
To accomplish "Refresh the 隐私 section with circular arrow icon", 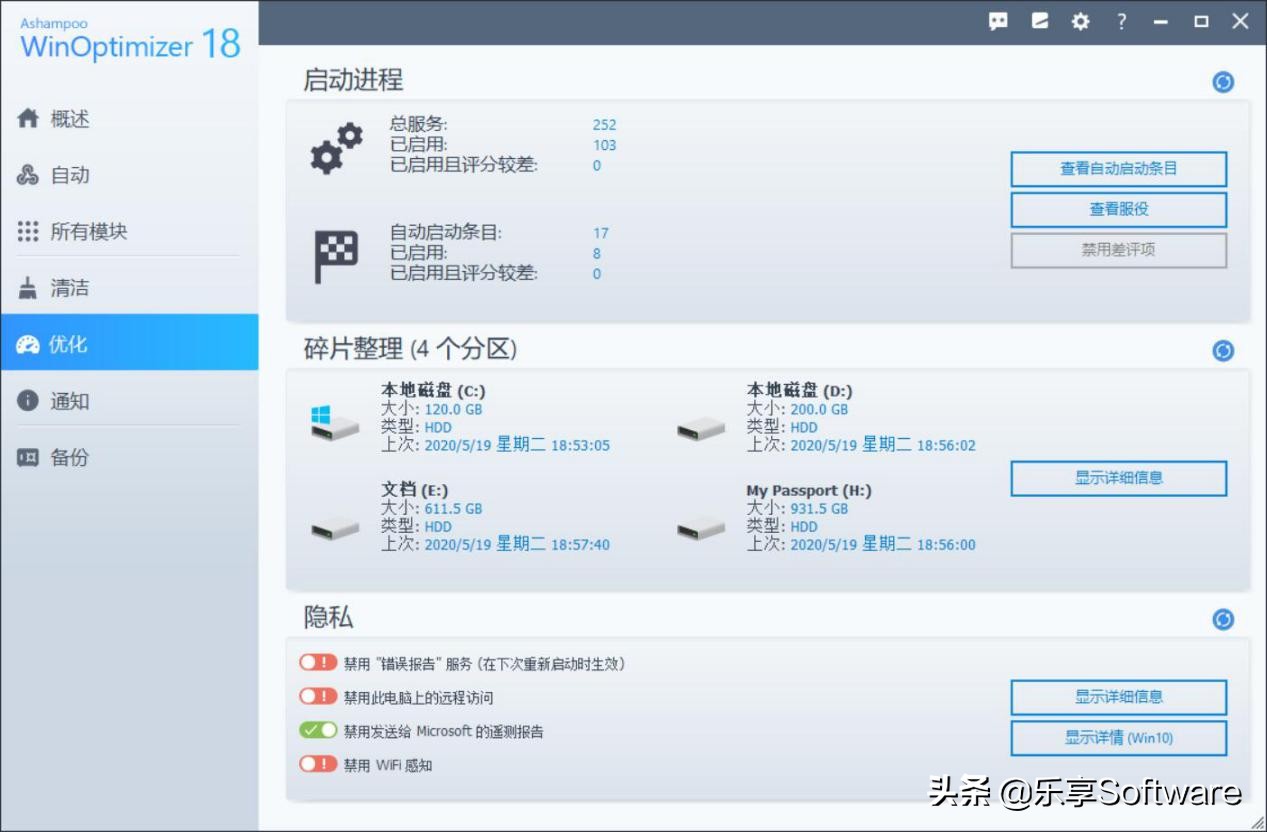I will pos(1222,619).
